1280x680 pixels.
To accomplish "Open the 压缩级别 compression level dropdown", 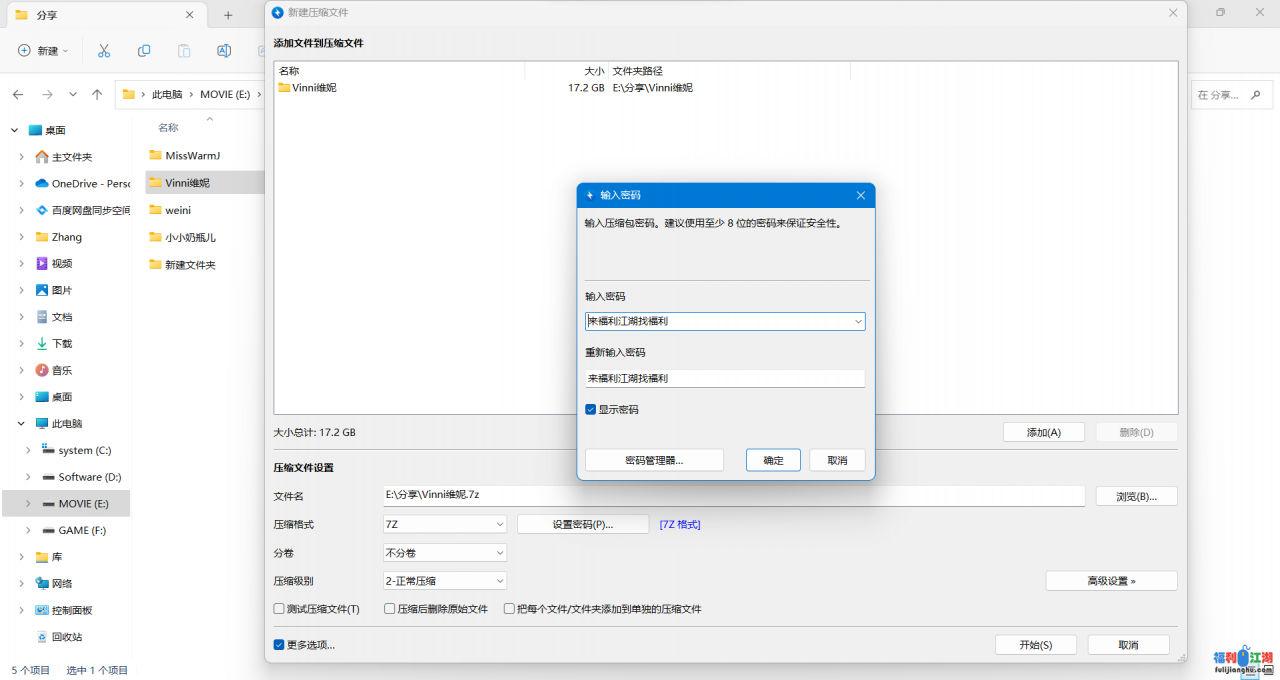I will (445, 581).
